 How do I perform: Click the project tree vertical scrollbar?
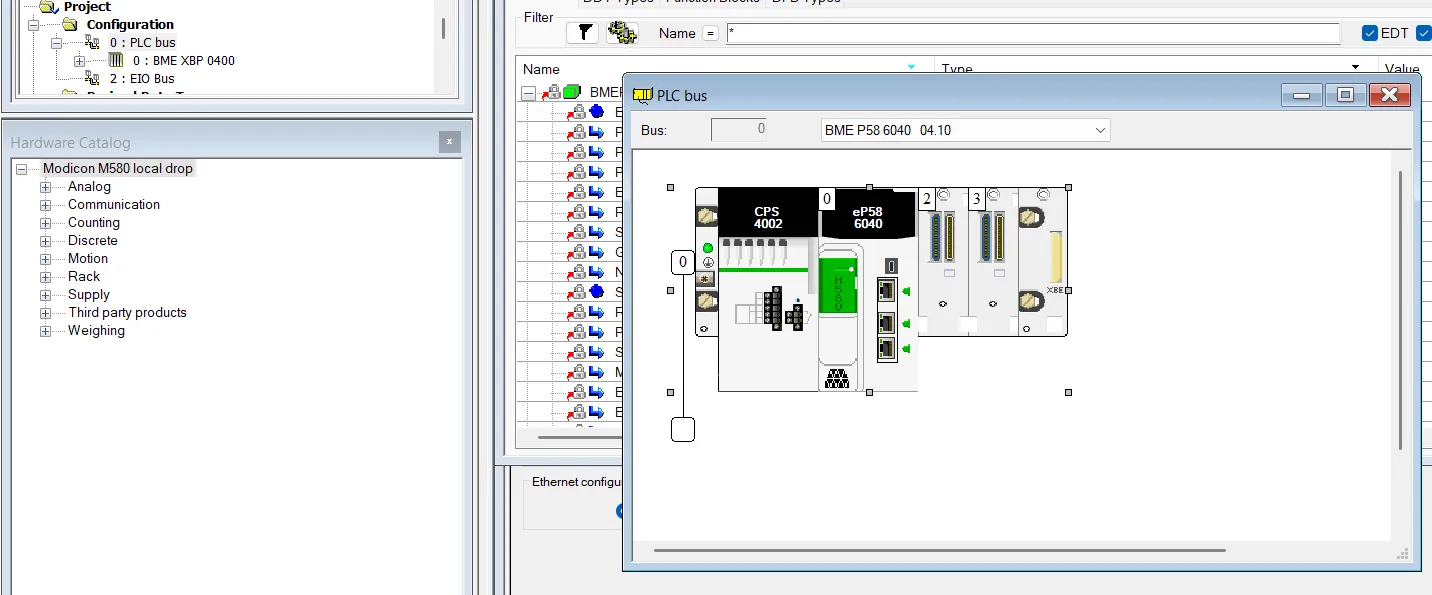(444, 27)
